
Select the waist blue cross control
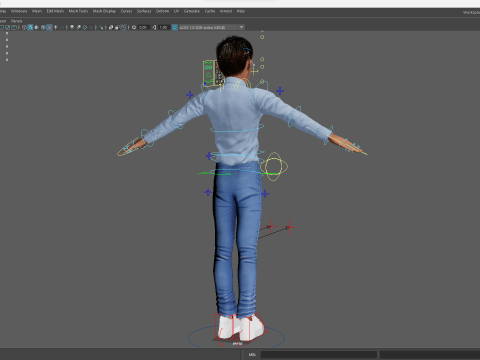pos(209,156)
